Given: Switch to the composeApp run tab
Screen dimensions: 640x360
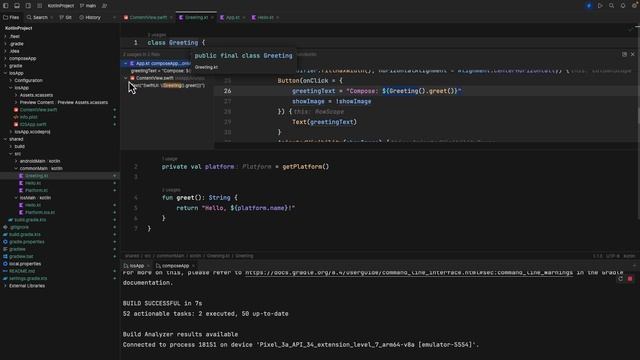Looking at the screenshot, I should (x=175, y=266).
